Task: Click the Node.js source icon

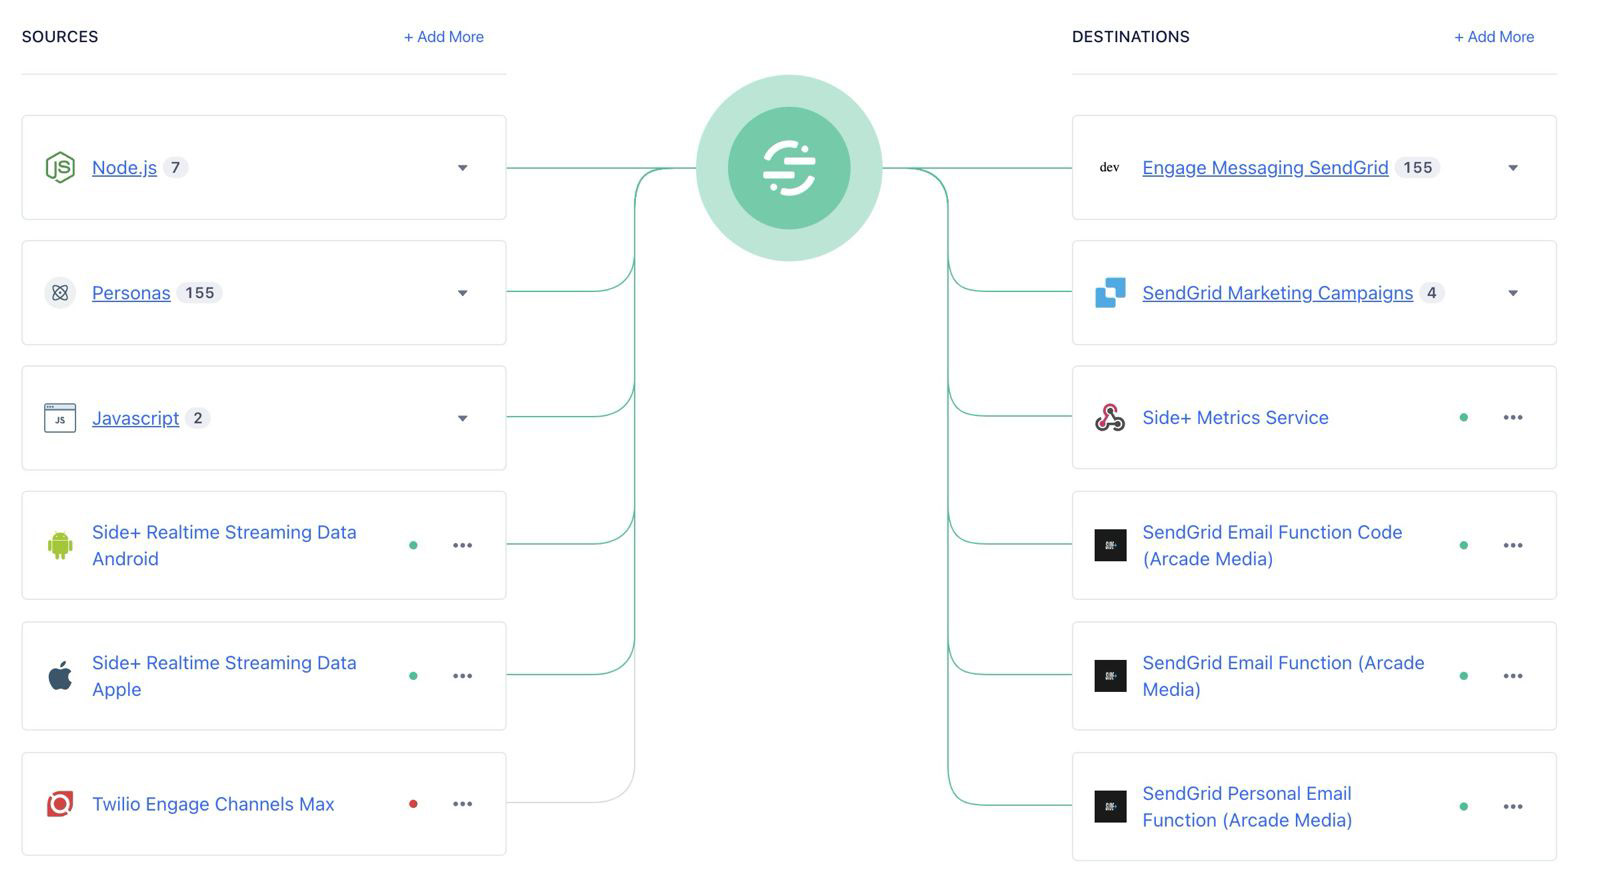Action: tap(60, 167)
